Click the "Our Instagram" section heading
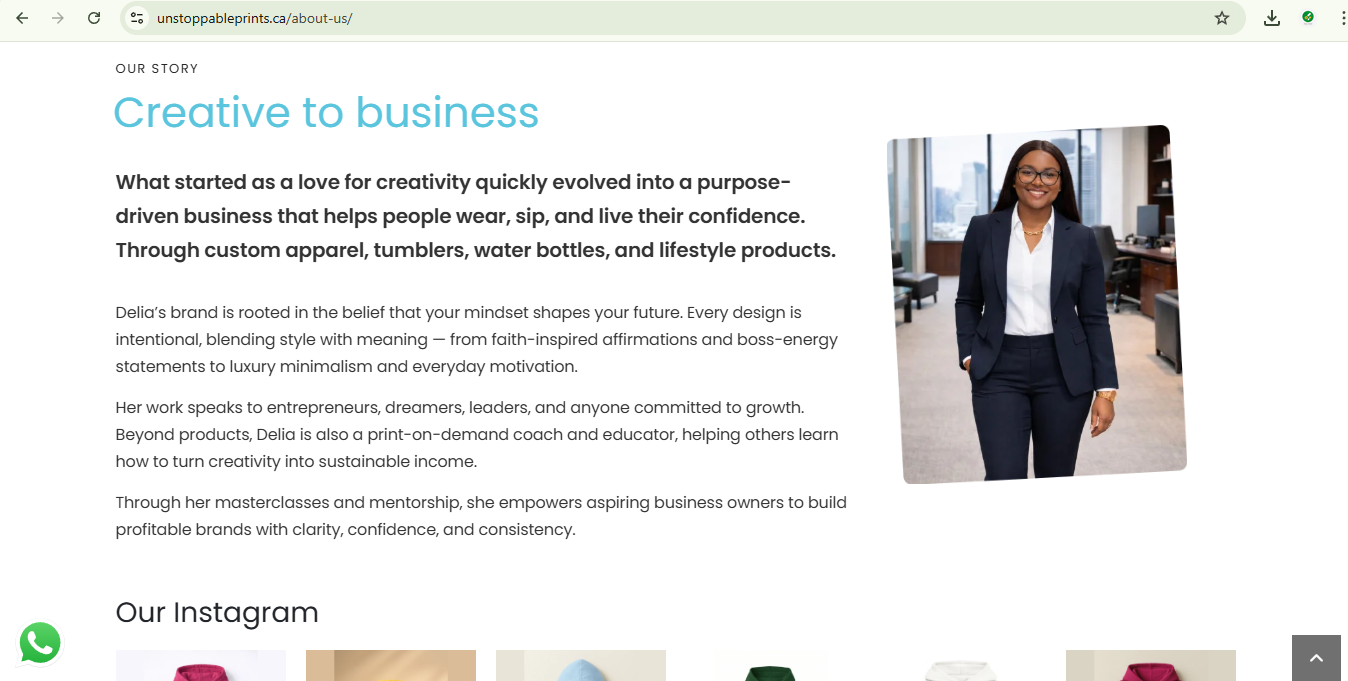The image size is (1348, 681). point(217,612)
